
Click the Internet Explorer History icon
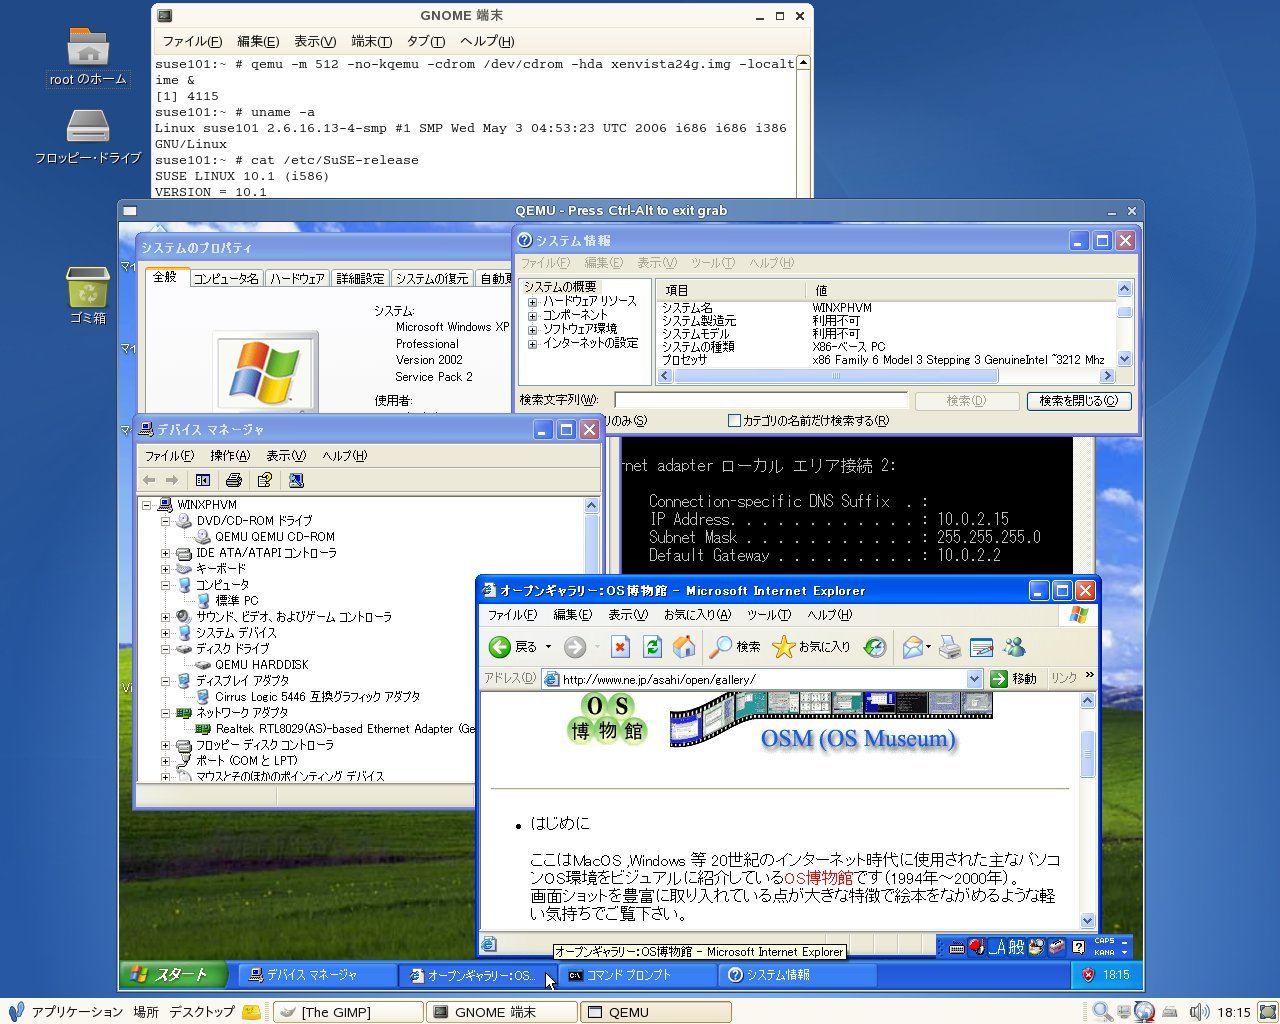875,647
